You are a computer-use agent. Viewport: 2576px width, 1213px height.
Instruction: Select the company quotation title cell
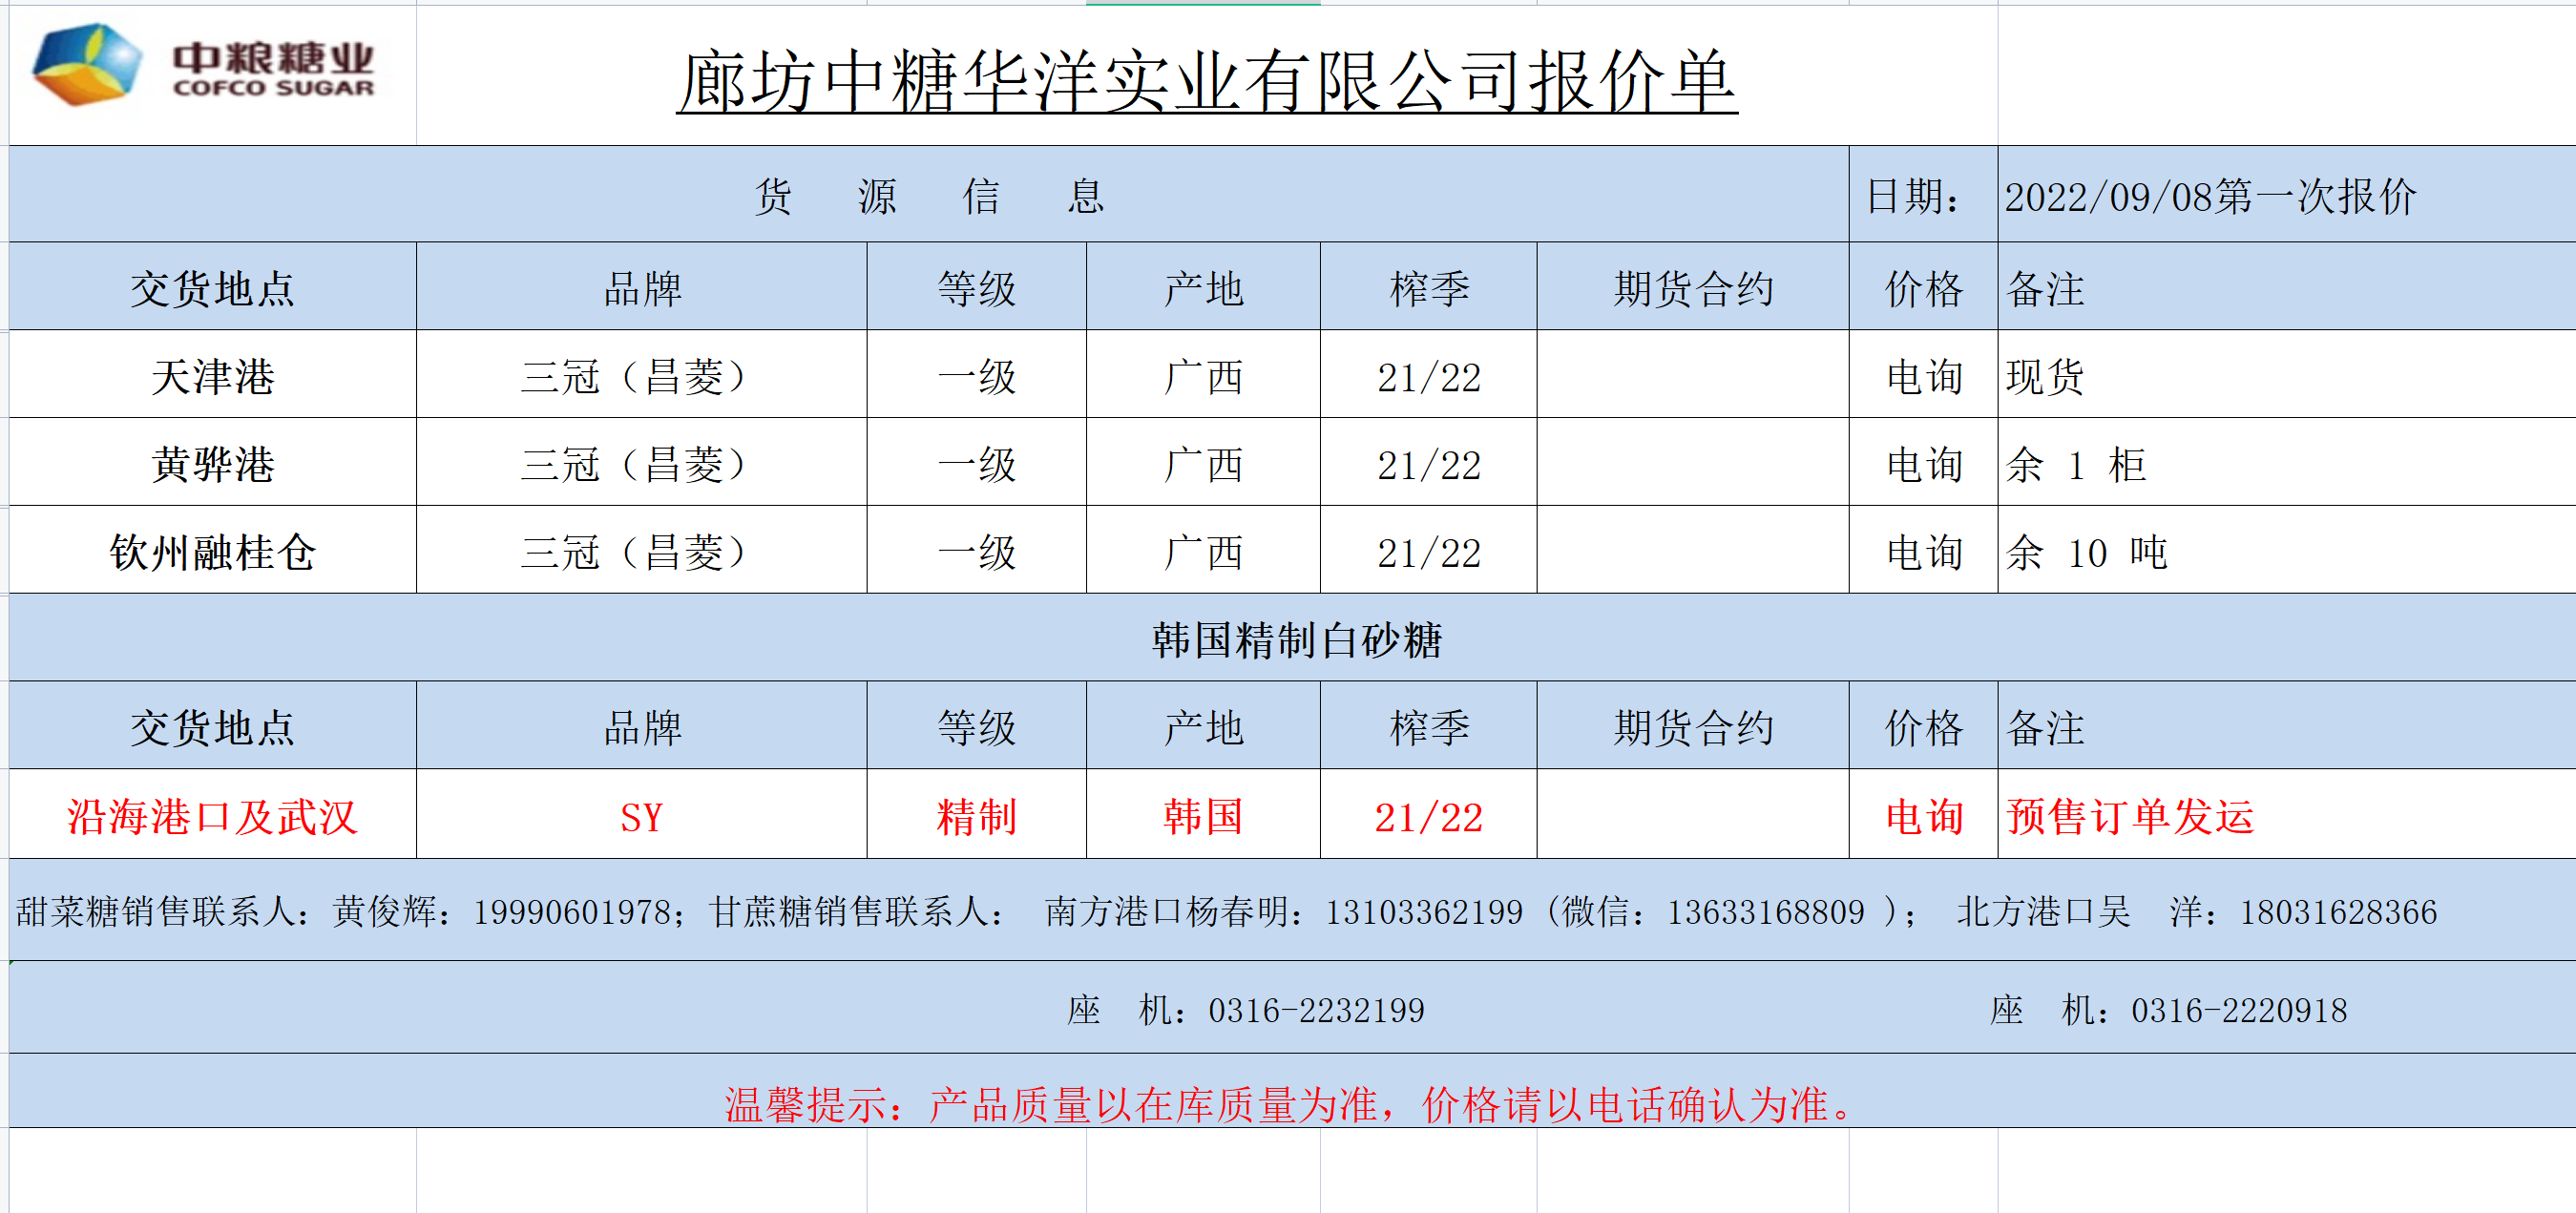[x=1206, y=81]
